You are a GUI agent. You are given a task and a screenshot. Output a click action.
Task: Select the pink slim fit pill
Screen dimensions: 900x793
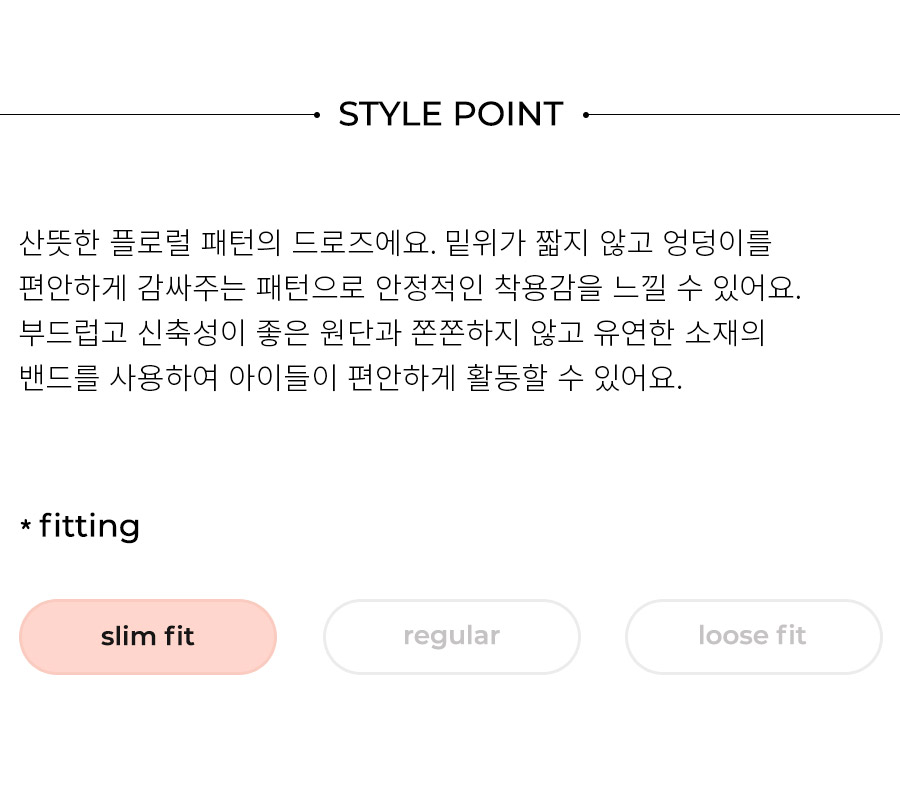[x=148, y=637]
